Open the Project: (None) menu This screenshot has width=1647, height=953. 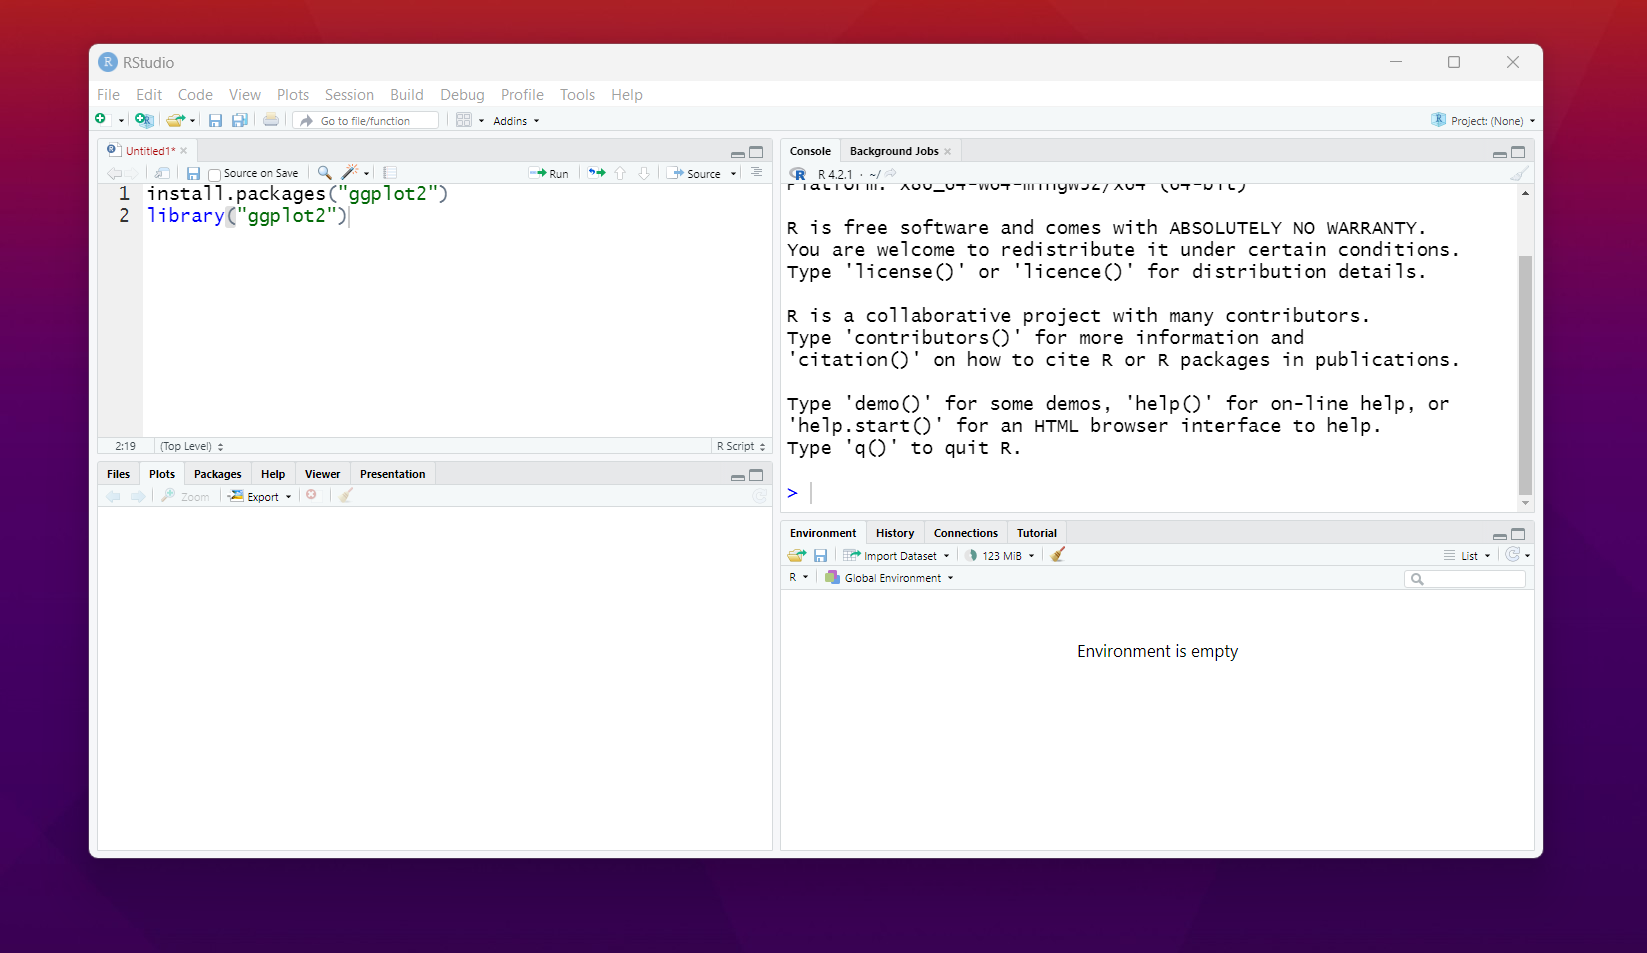tap(1484, 120)
